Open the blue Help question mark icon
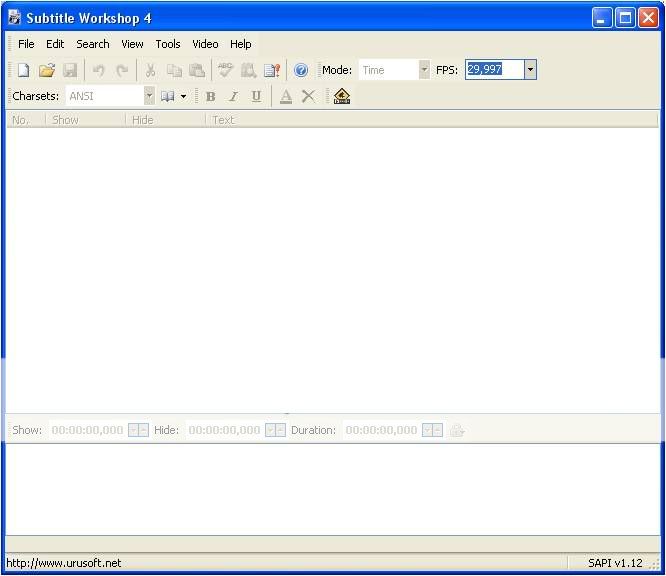The height and width of the screenshot is (576, 666). pyautogui.click(x=301, y=70)
